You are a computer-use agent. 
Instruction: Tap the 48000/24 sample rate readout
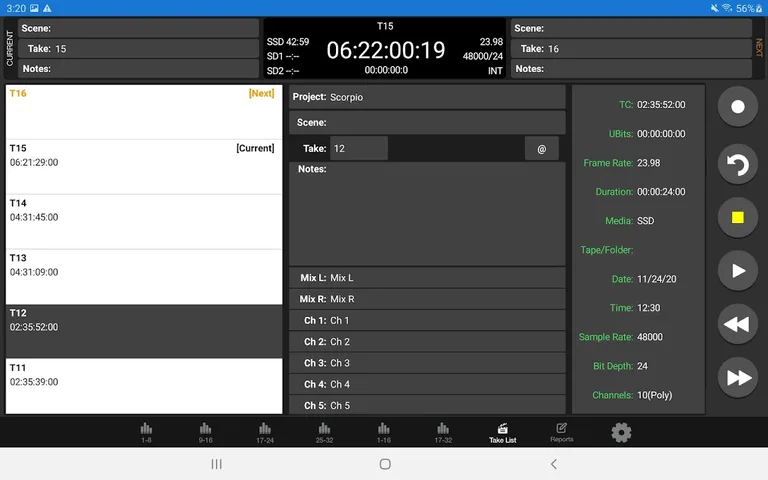[x=482, y=56]
